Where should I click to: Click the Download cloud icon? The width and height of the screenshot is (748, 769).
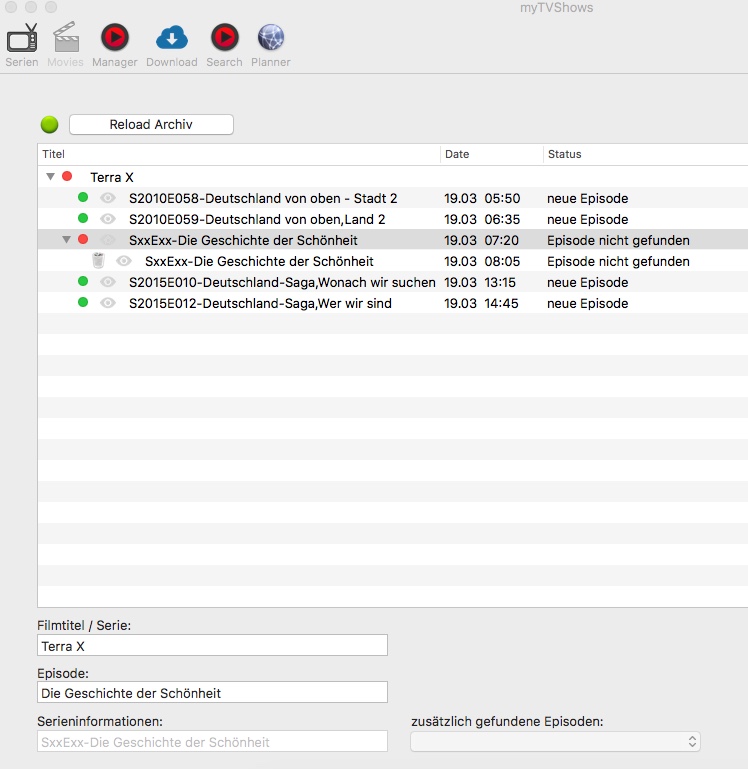[171, 39]
